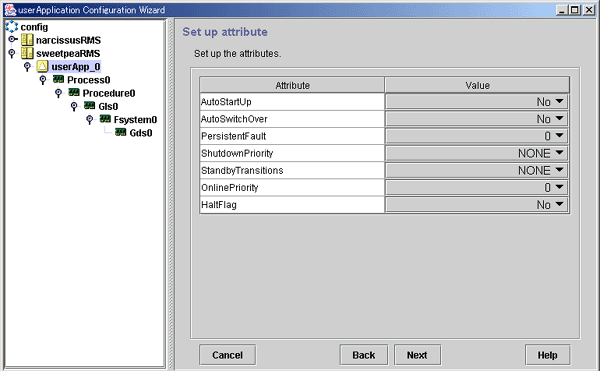The width and height of the screenshot is (600, 371).
Task: Click the Gds0 resource icon
Action: (x=121, y=132)
